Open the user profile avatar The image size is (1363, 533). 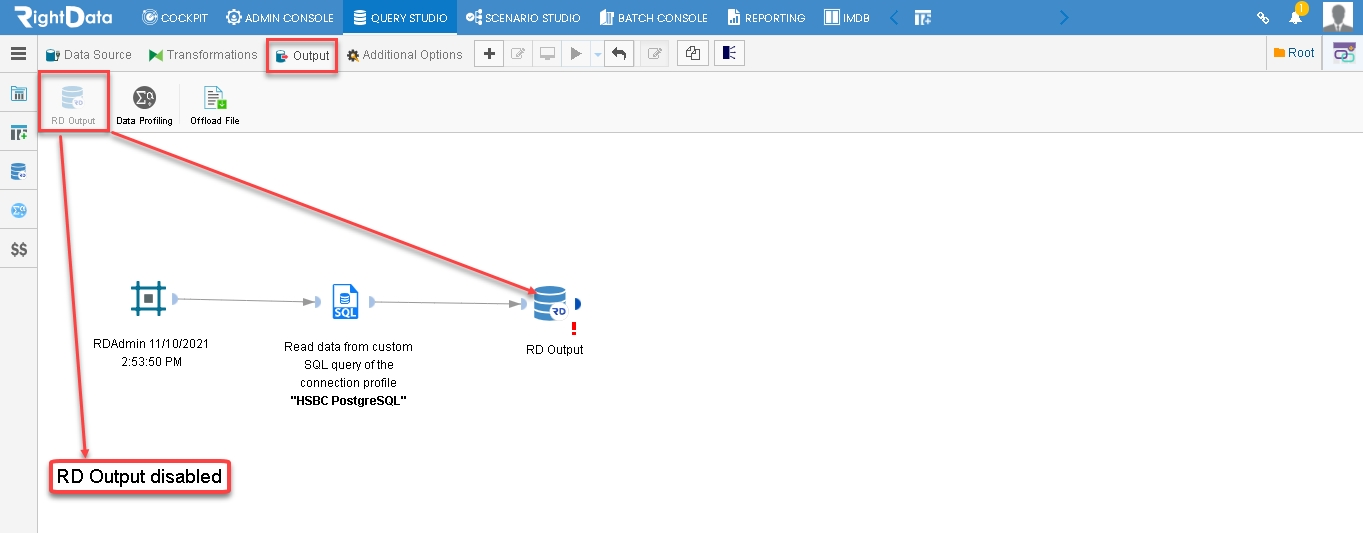click(x=1338, y=17)
